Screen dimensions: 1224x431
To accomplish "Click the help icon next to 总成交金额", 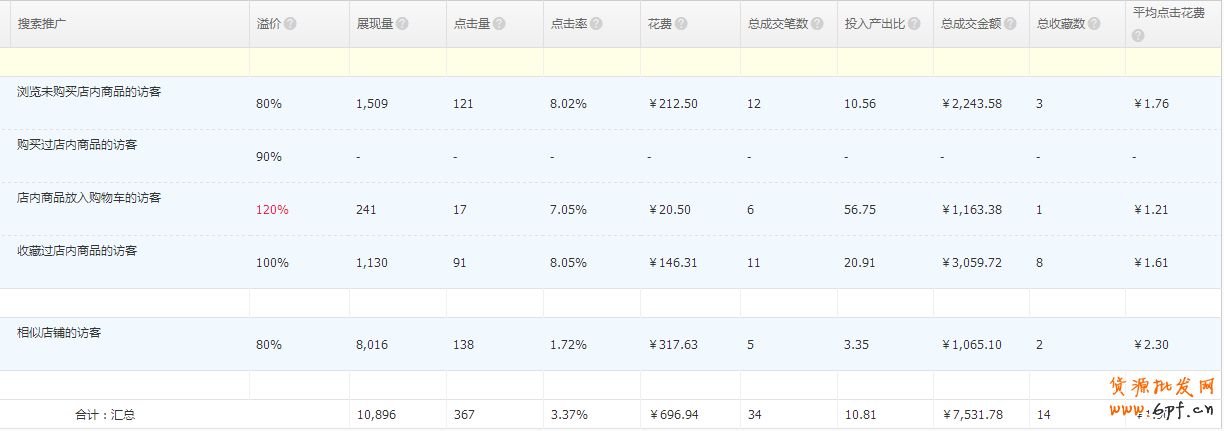I will click(1011, 24).
